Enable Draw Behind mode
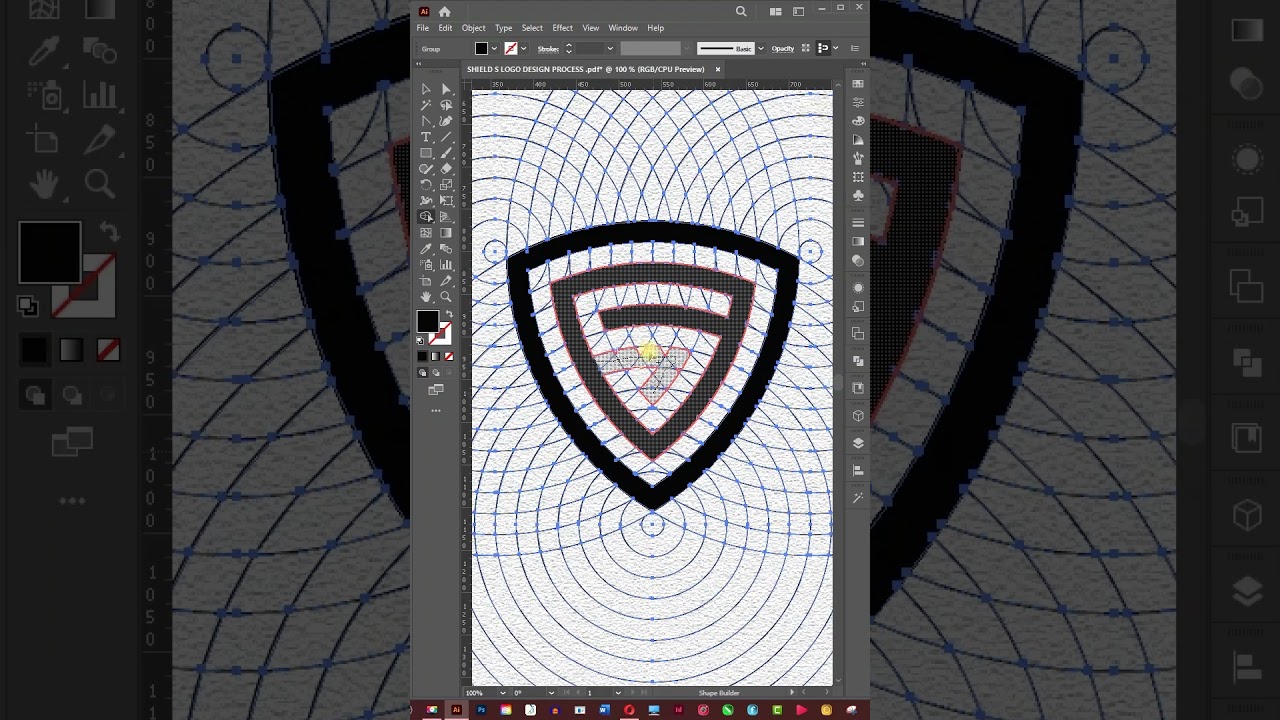The image size is (1280, 720). [x=435, y=372]
